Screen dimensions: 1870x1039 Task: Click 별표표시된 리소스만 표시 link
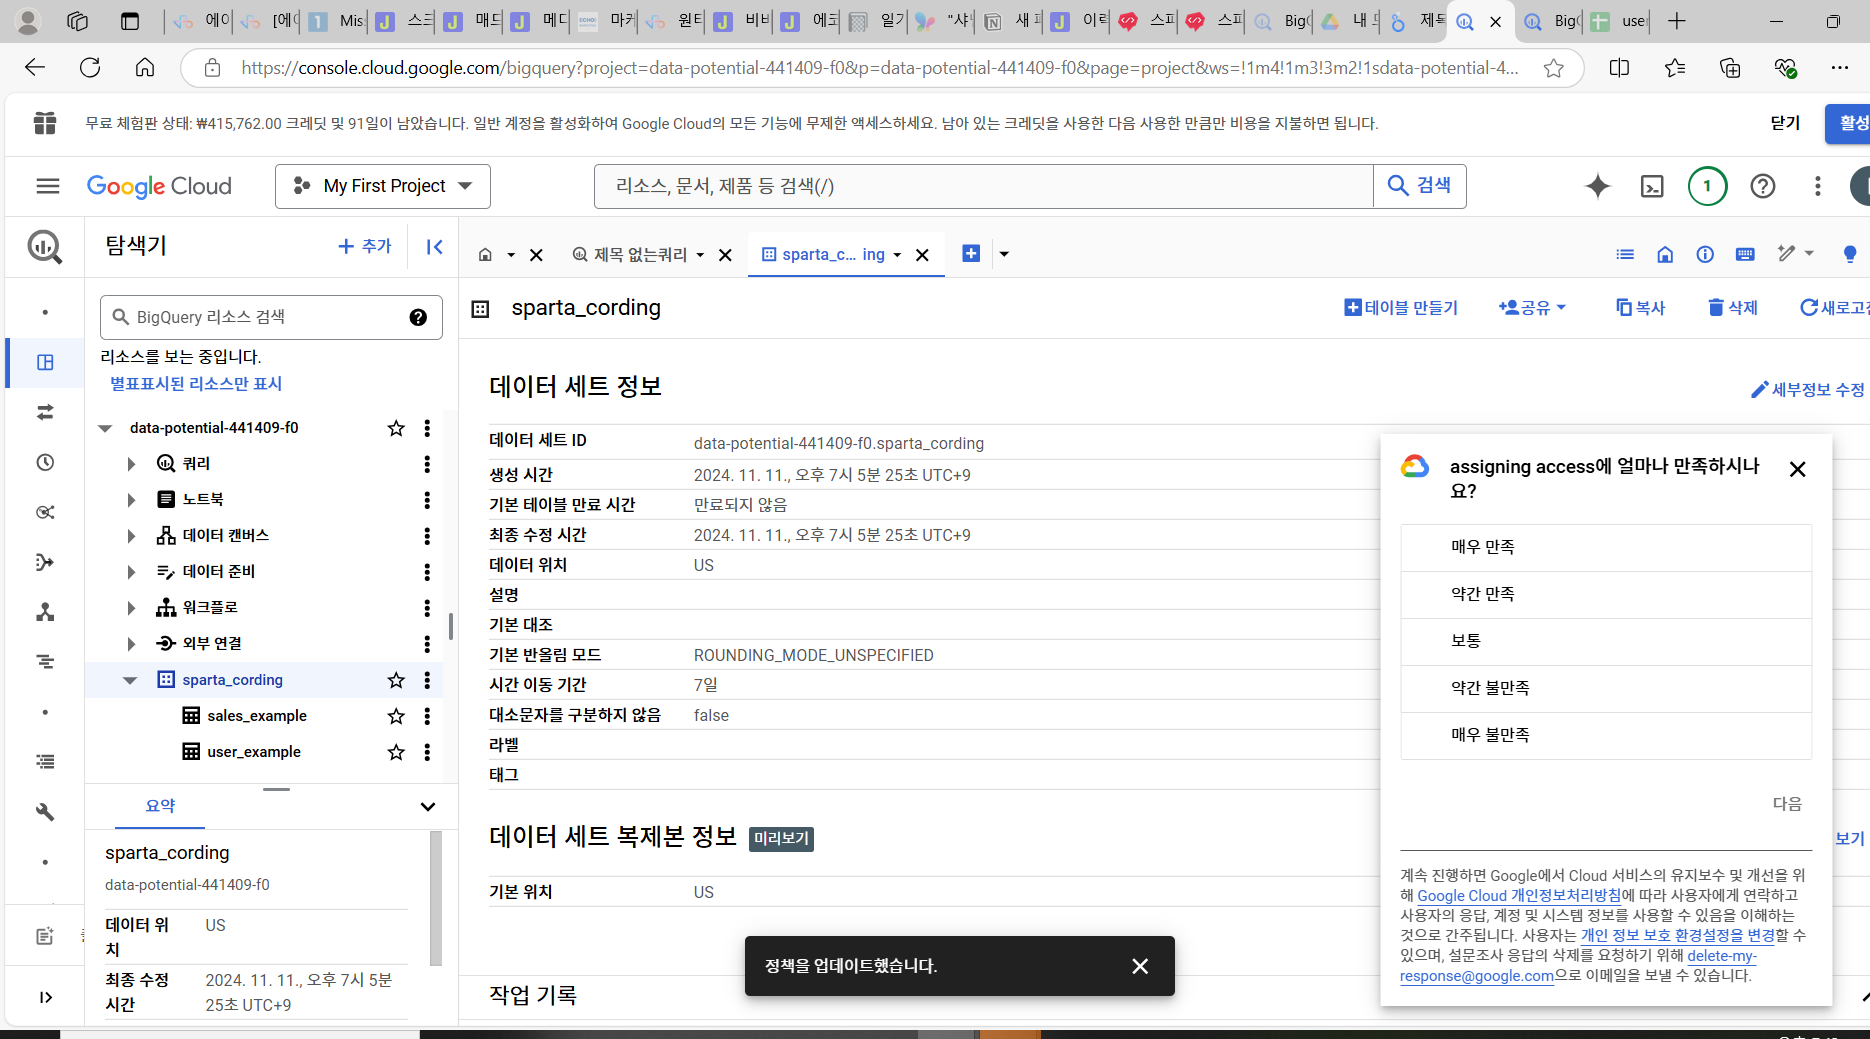click(x=196, y=384)
